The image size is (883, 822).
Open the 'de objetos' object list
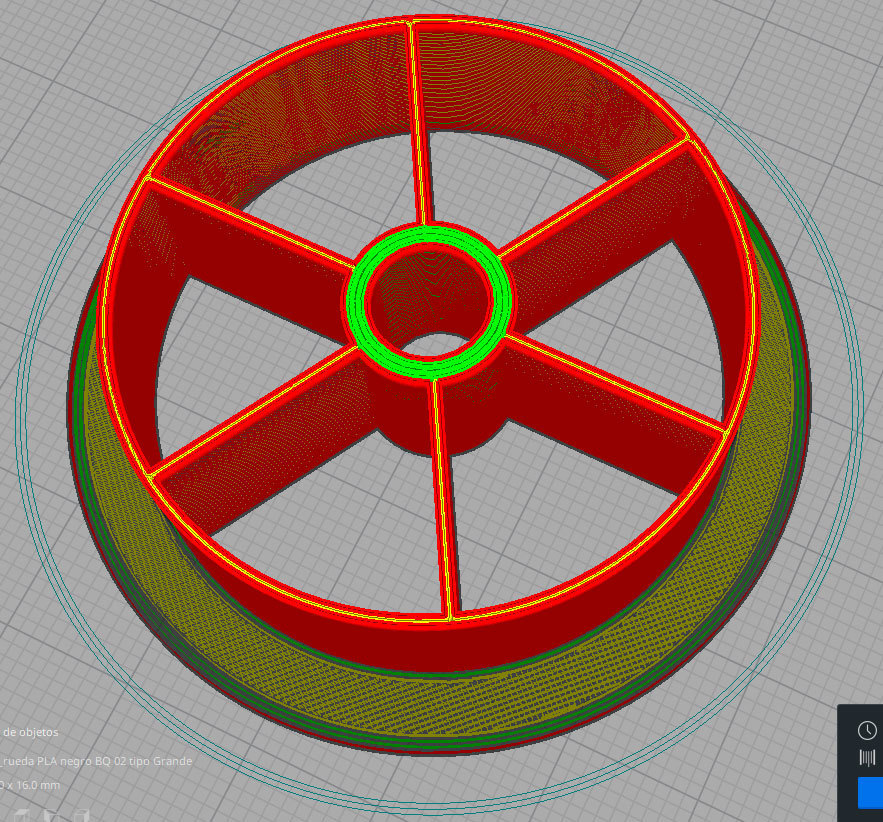pyautogui.click(x=29, y=732)
